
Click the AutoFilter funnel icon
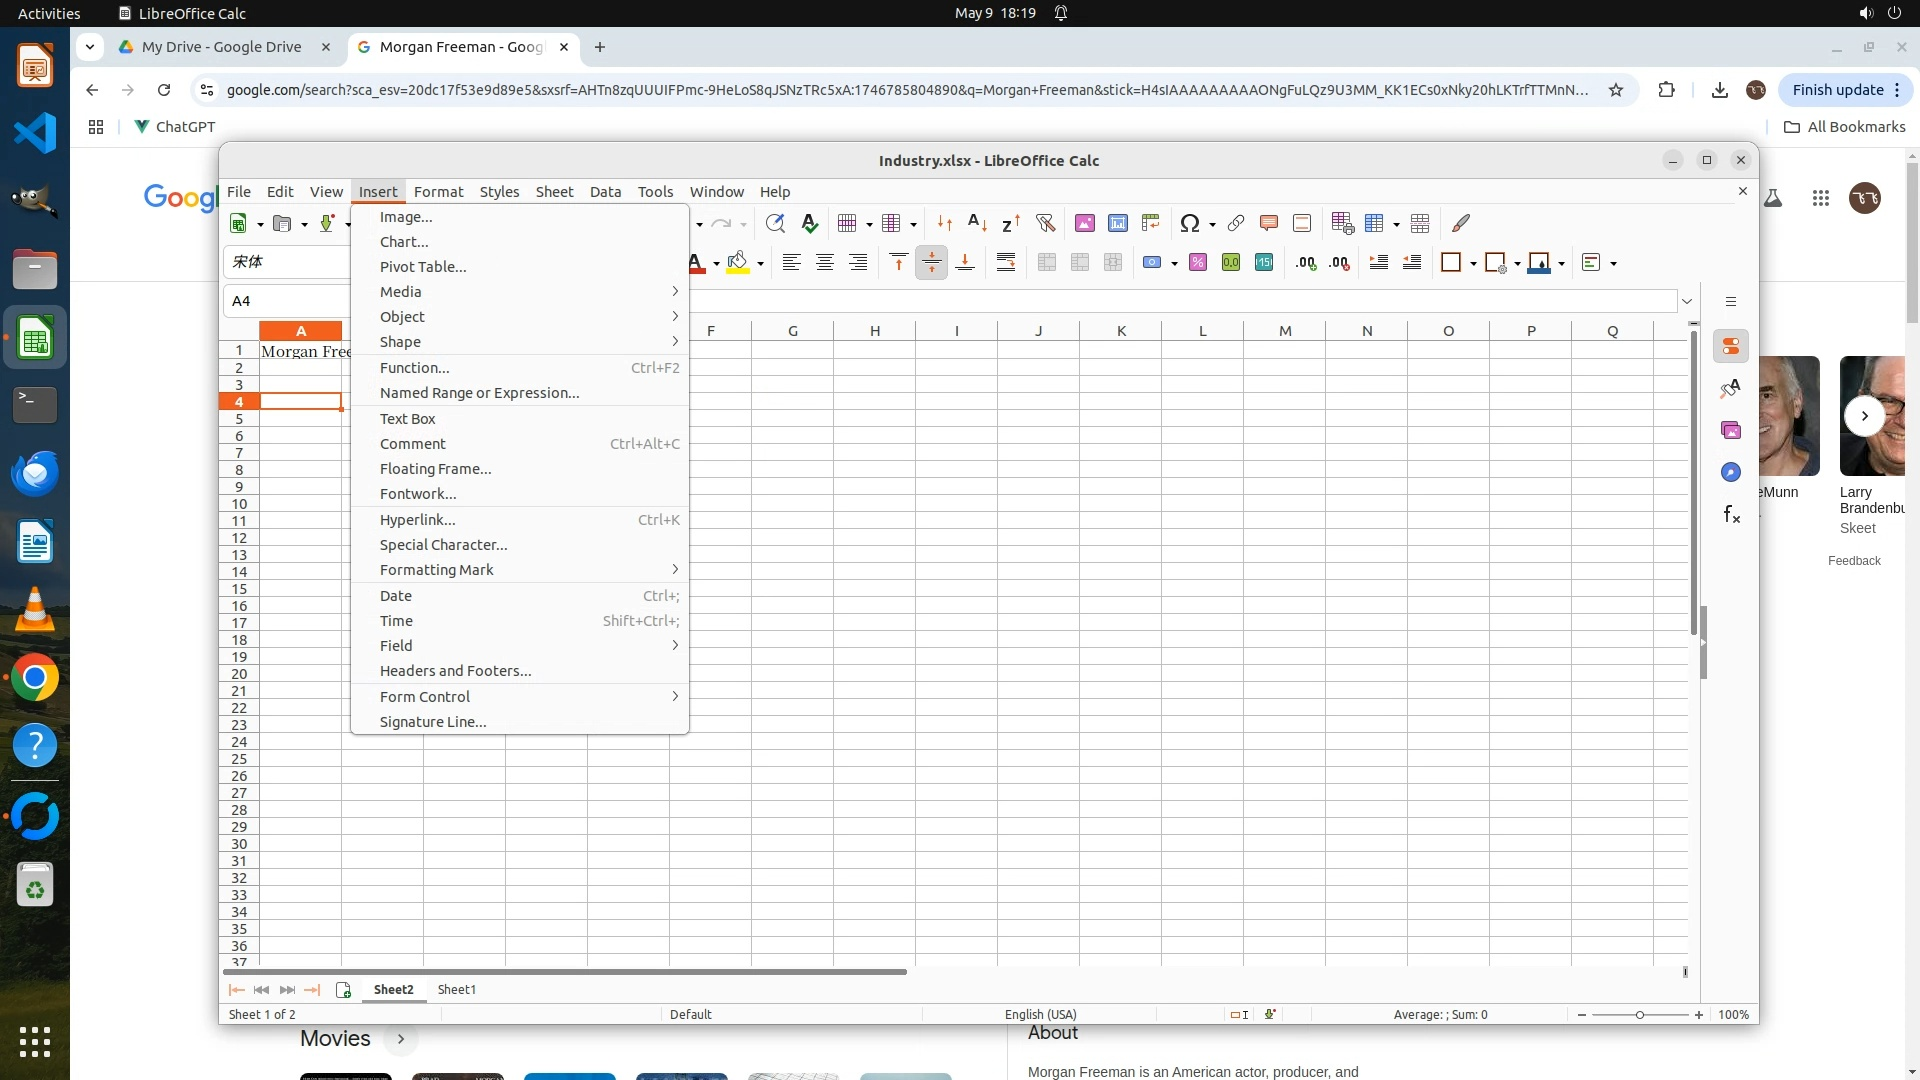(x=1045, y=223)
